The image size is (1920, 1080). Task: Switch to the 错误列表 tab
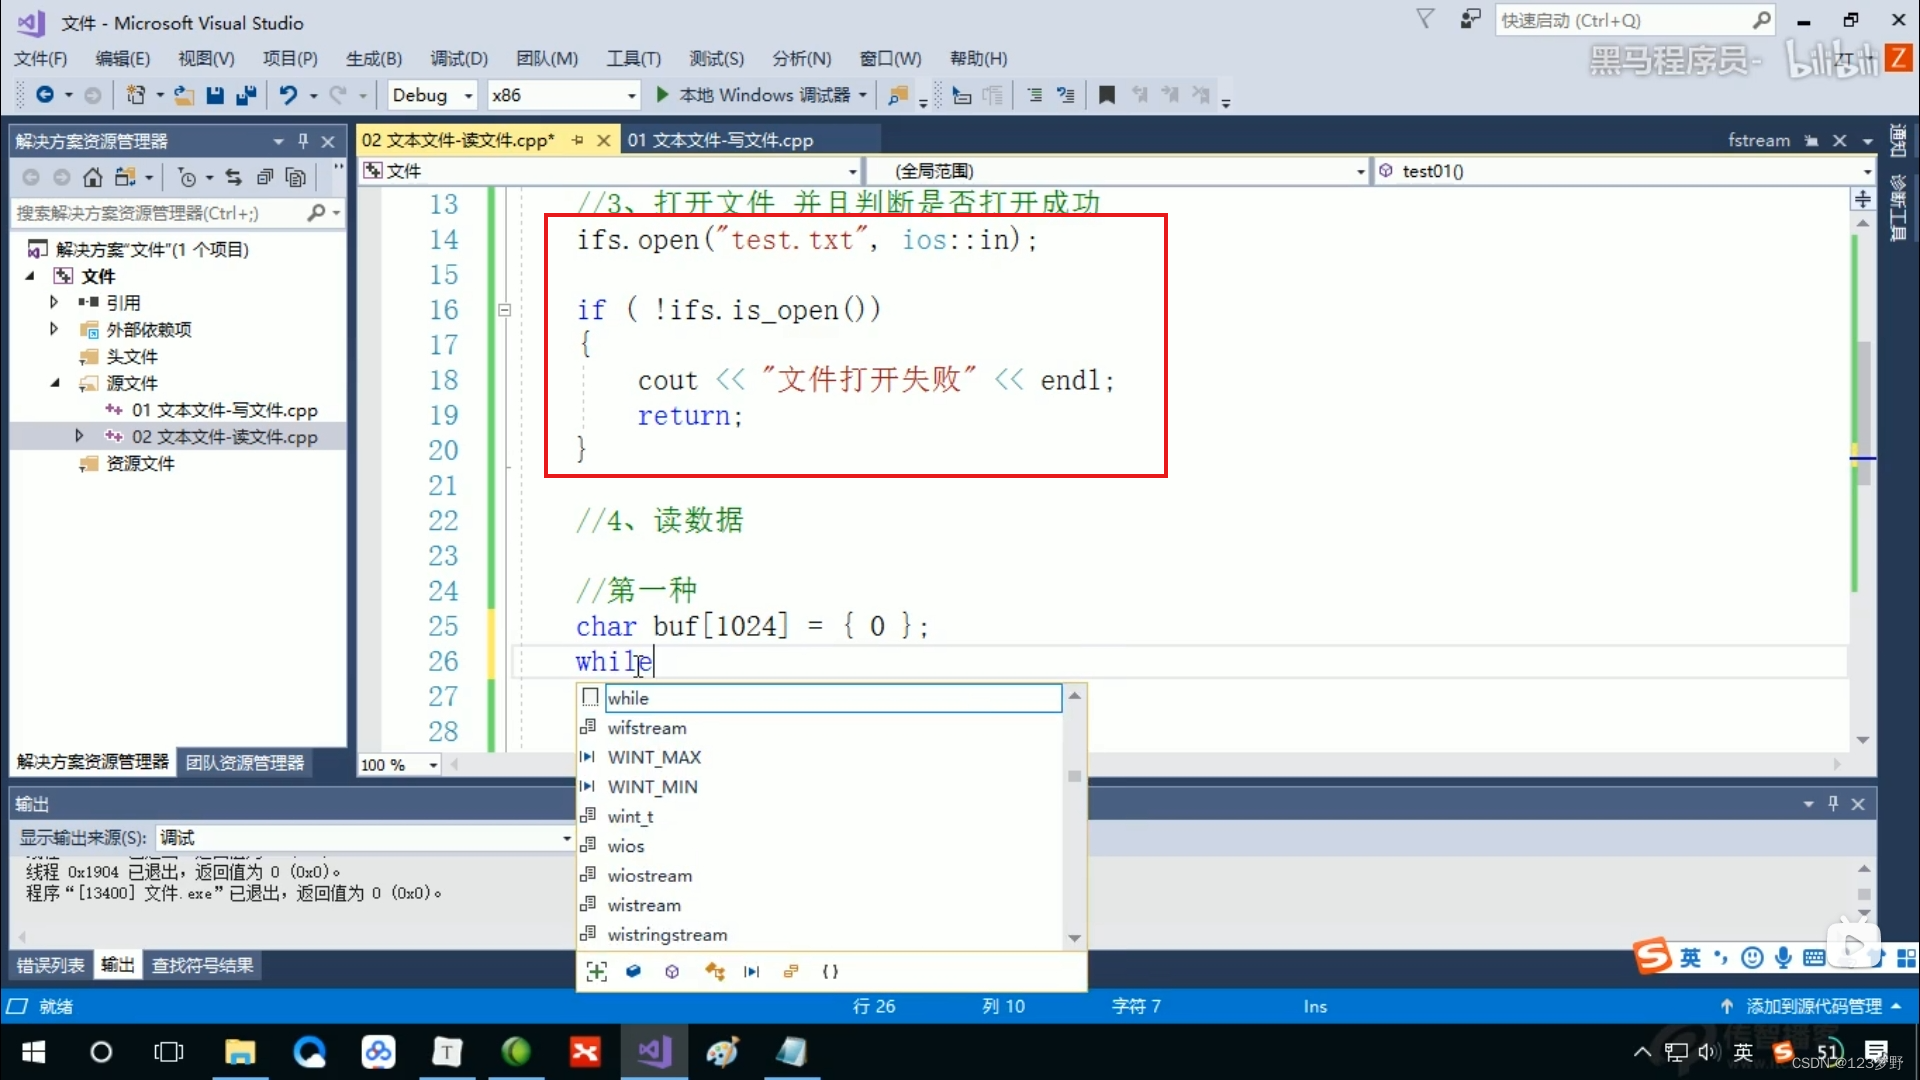(x=50, y=965)
